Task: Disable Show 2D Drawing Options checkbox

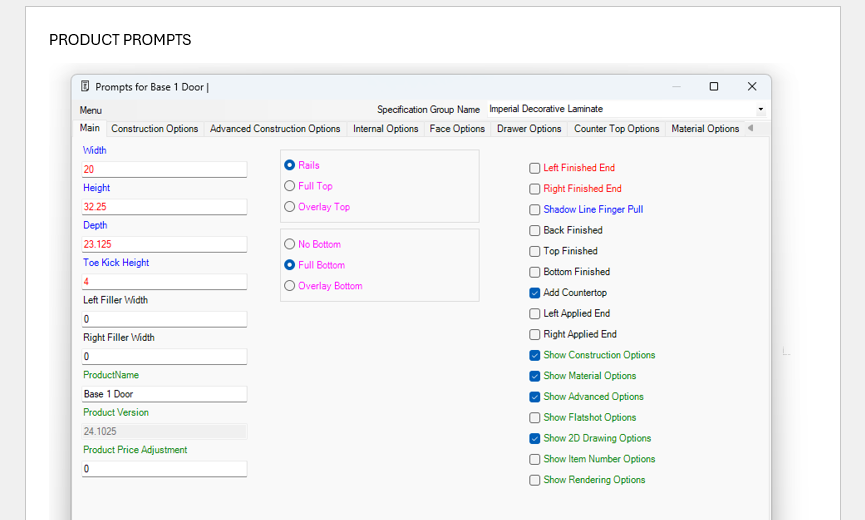Action: 535,438
